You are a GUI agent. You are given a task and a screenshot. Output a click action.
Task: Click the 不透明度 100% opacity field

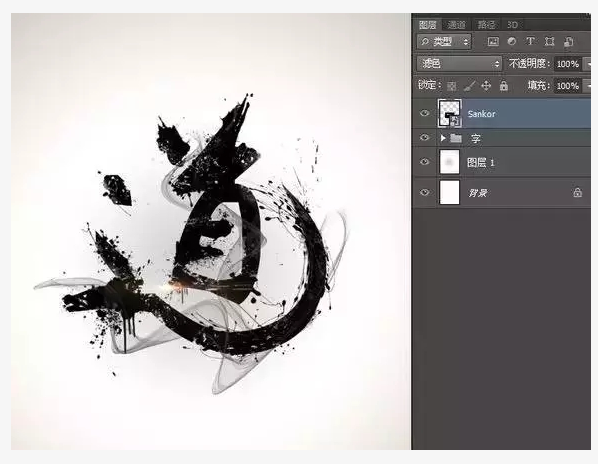[x=567, y=64]
